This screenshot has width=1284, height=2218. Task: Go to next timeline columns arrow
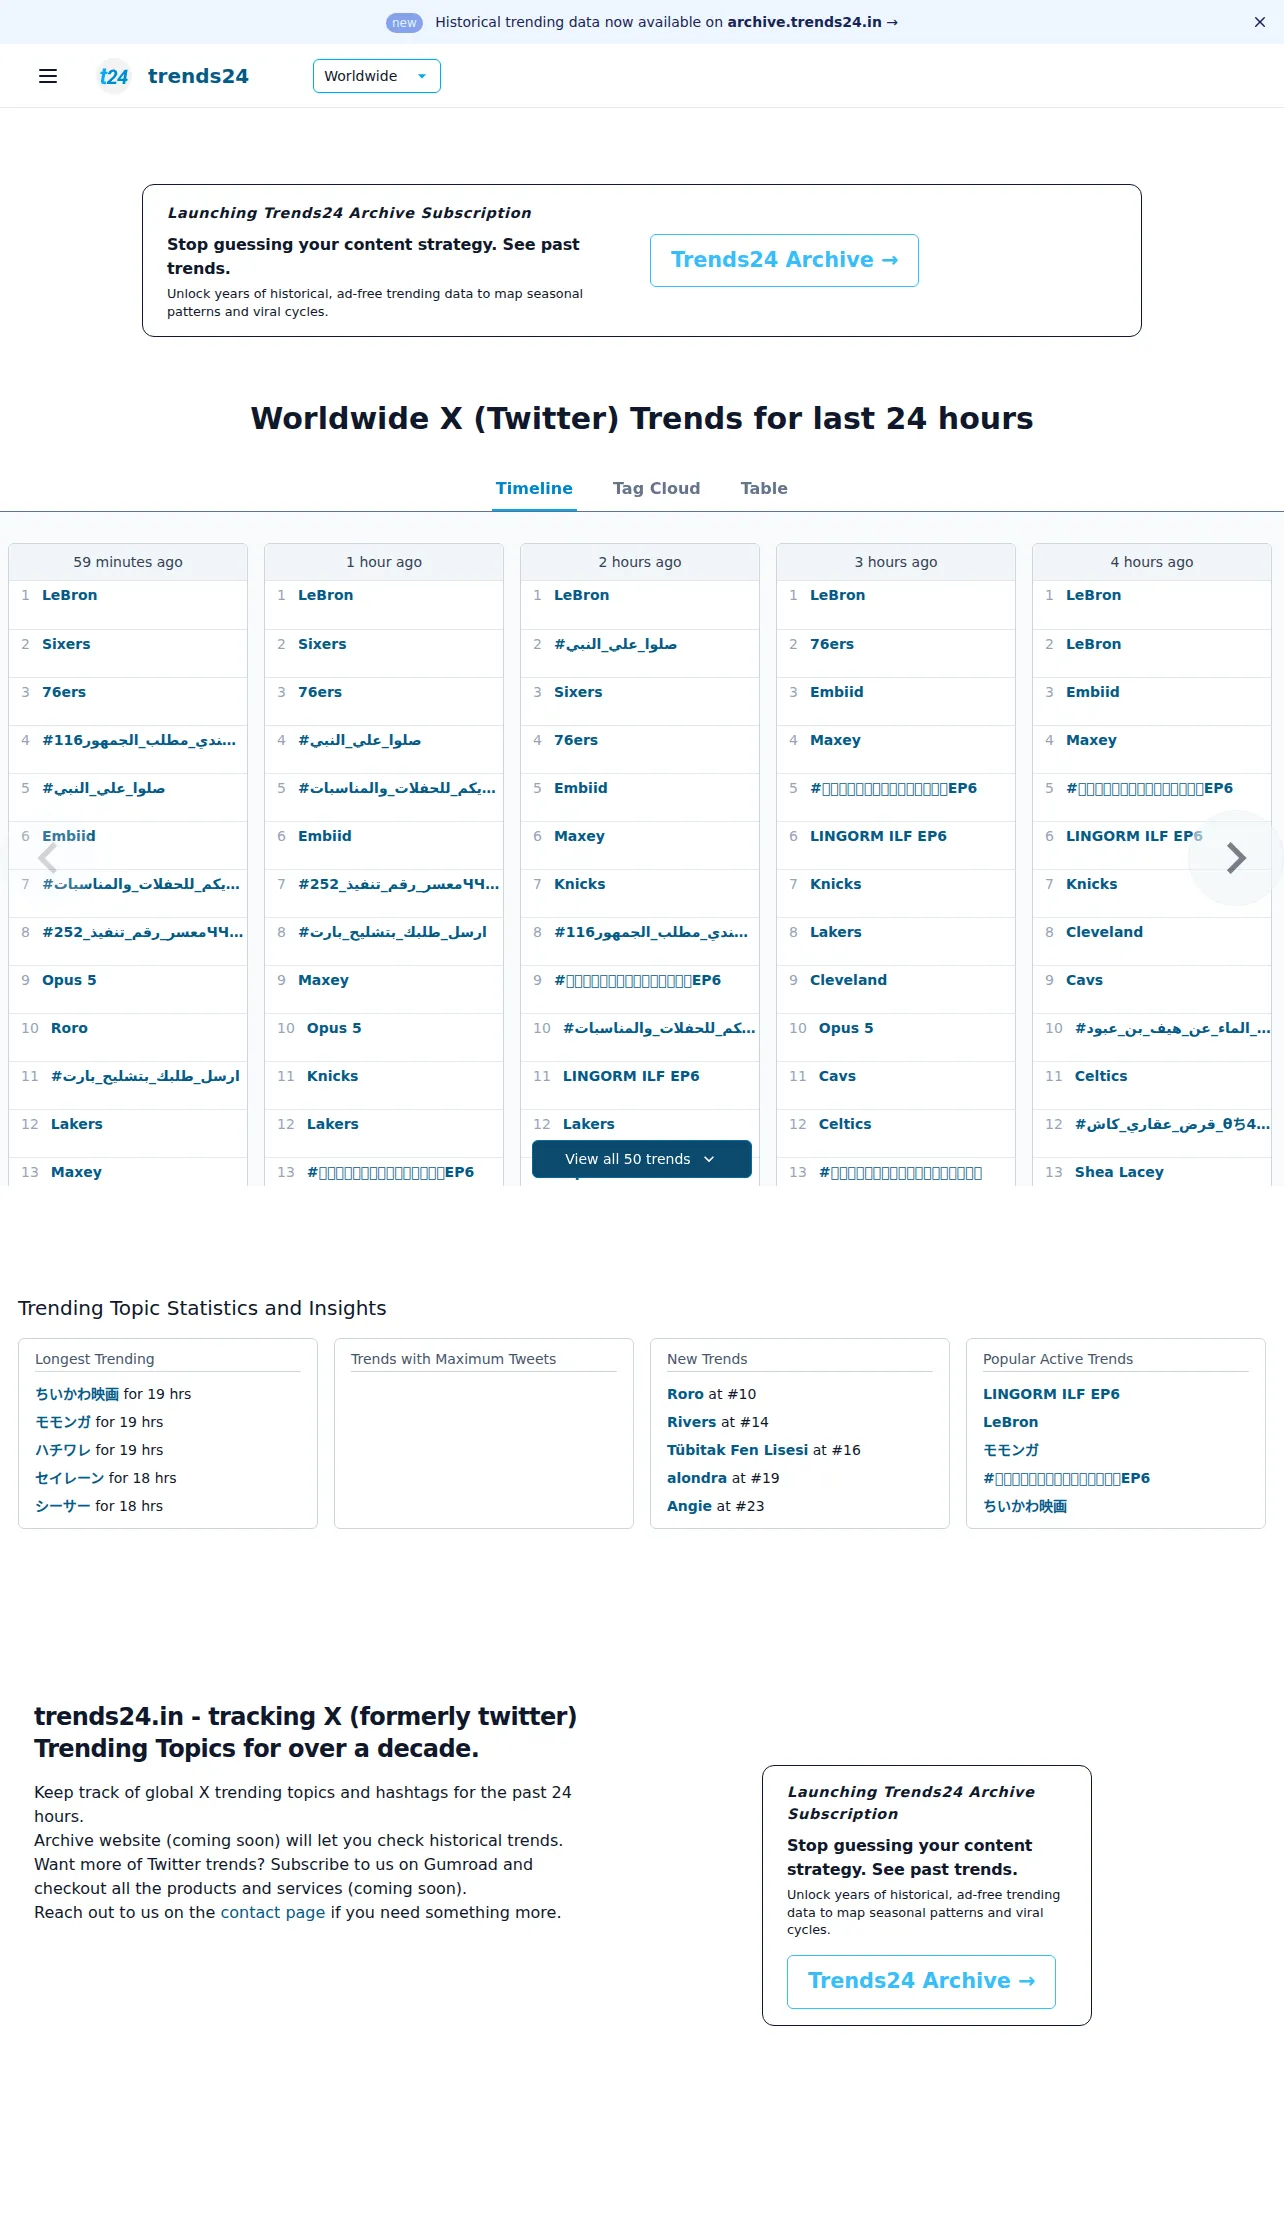(x=1236, y=858)
